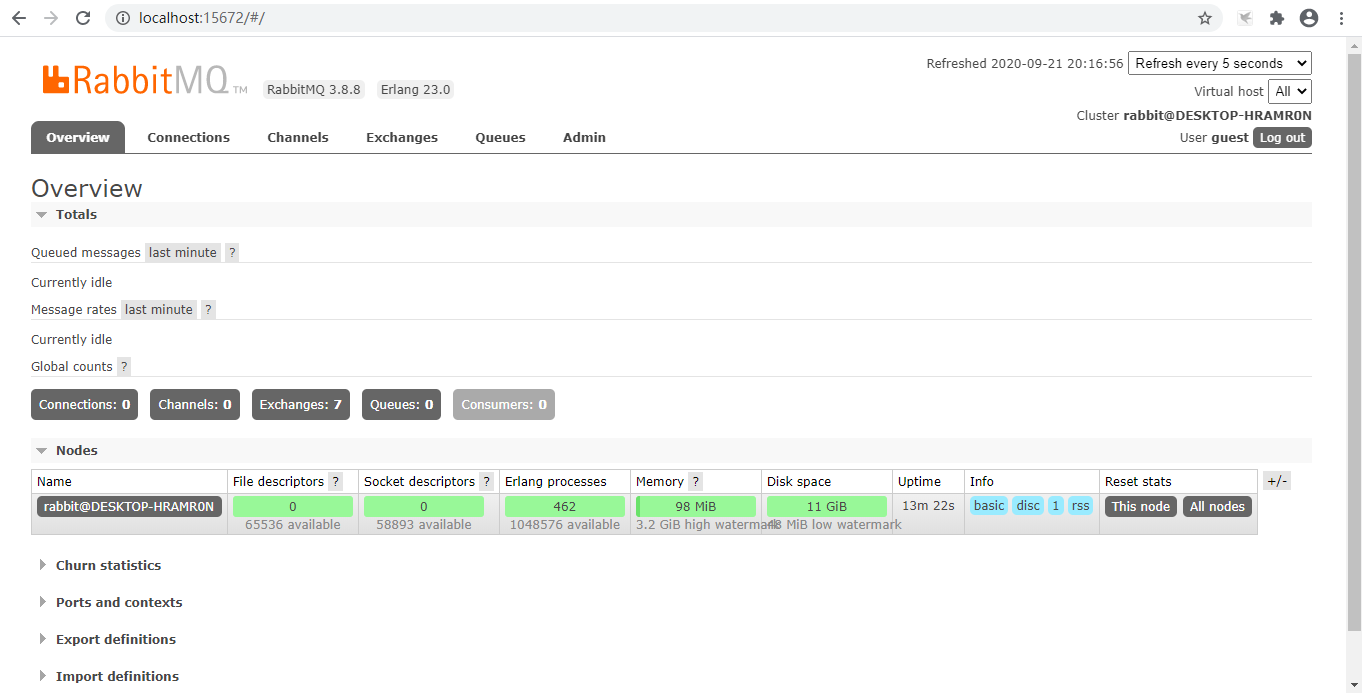Change Message rates last minute range
Screen dimensions: 1362x693
click(x=159, y=310)
